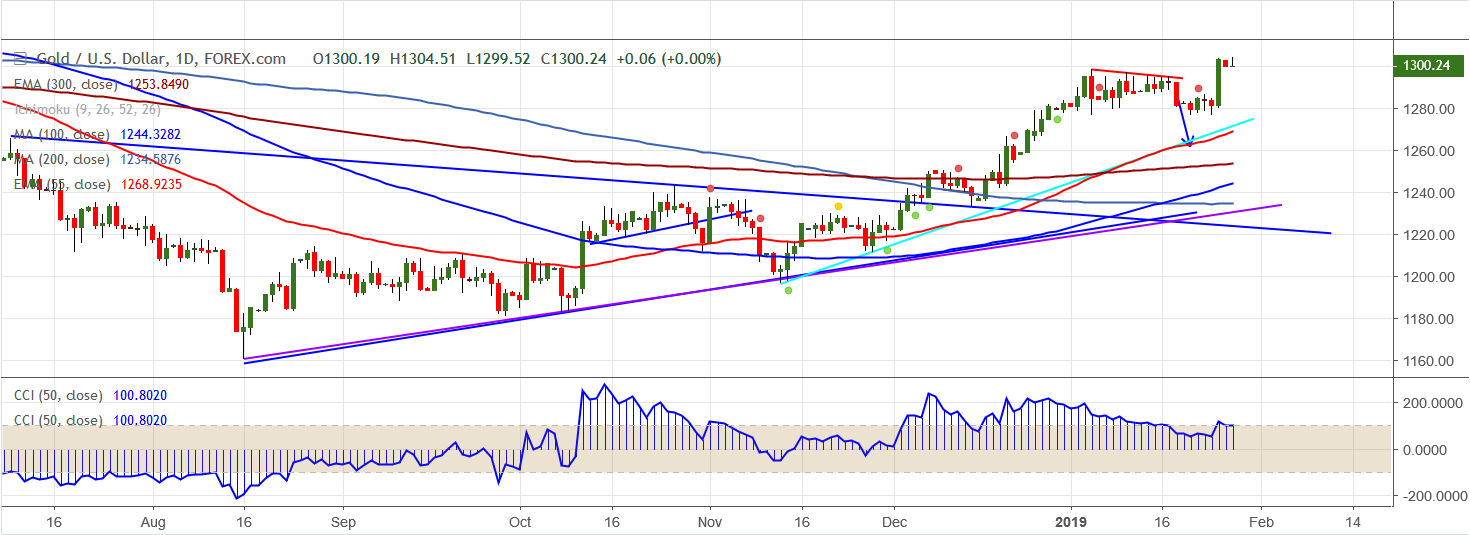Click the Aug label on time axis

pyautogui.click(x=153, y=522)
